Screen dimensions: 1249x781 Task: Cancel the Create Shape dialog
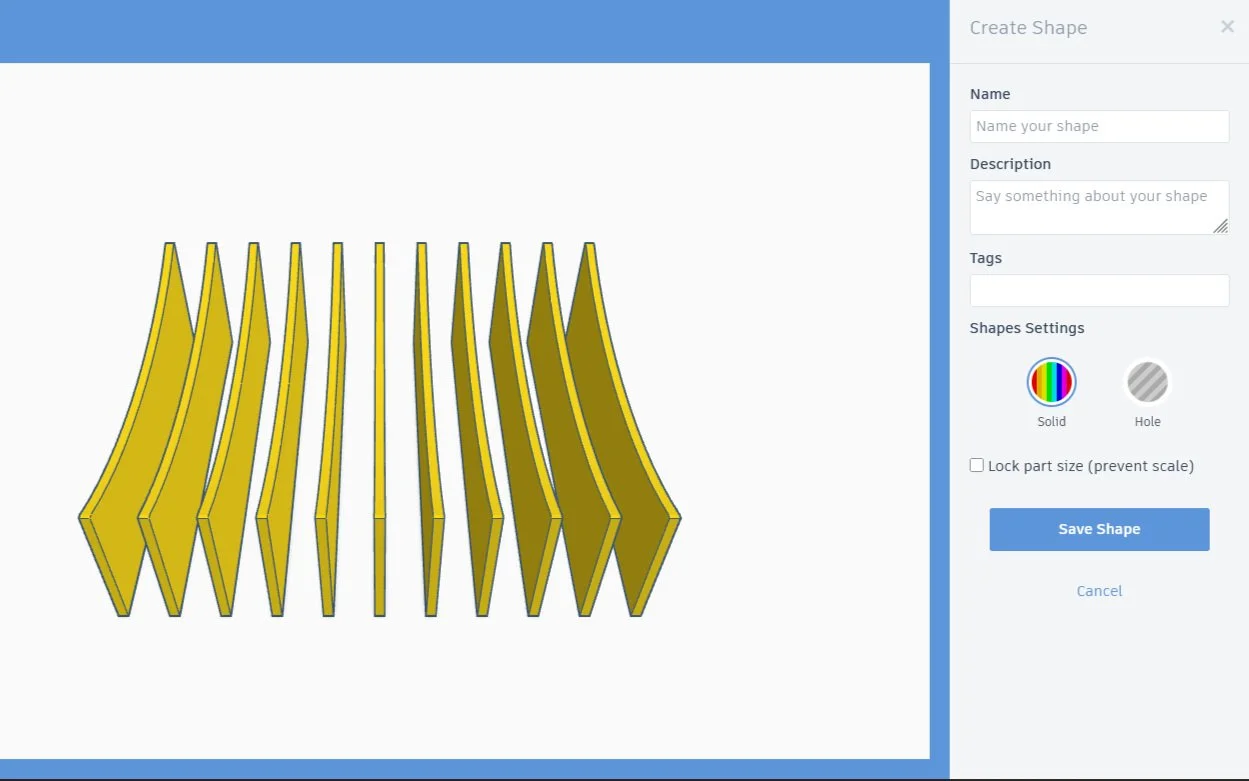tap(1099, 591)
